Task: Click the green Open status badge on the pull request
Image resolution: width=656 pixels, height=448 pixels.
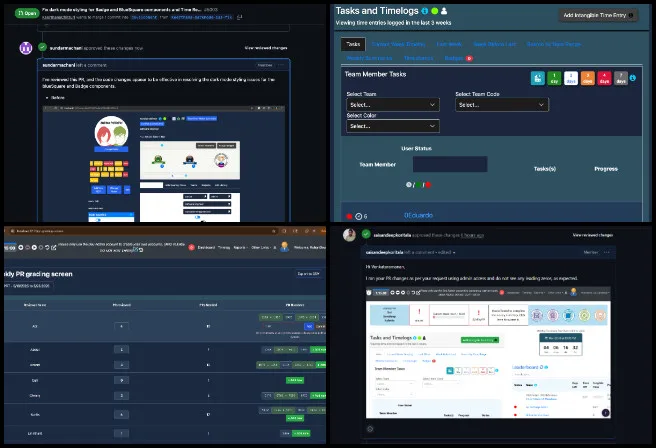Action: pyautogui.click(x=27, y=13)
